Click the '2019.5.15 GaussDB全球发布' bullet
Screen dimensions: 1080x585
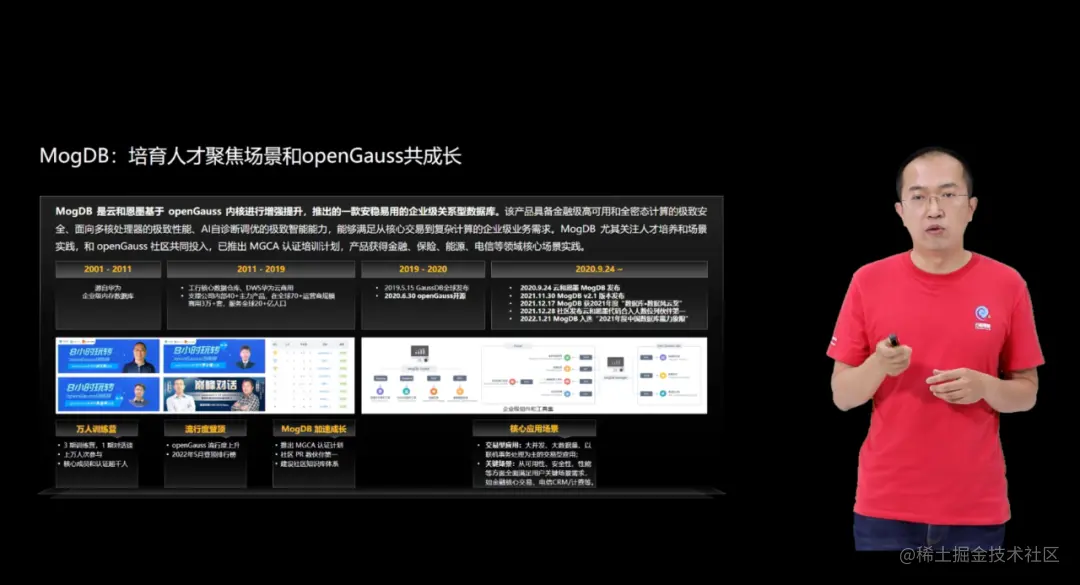pos(426,287)
